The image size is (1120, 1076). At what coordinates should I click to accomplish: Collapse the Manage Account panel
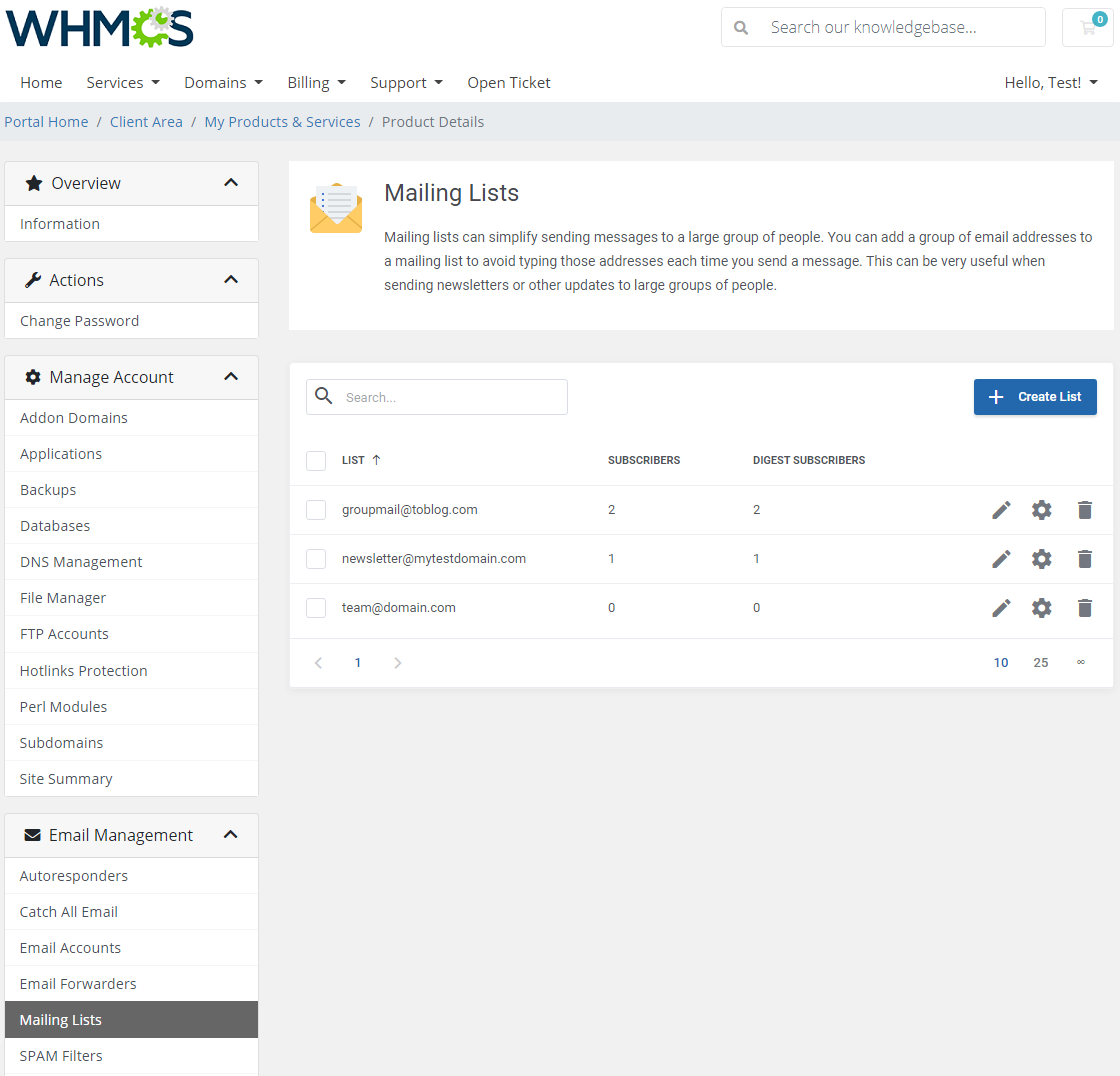(231, 377)
